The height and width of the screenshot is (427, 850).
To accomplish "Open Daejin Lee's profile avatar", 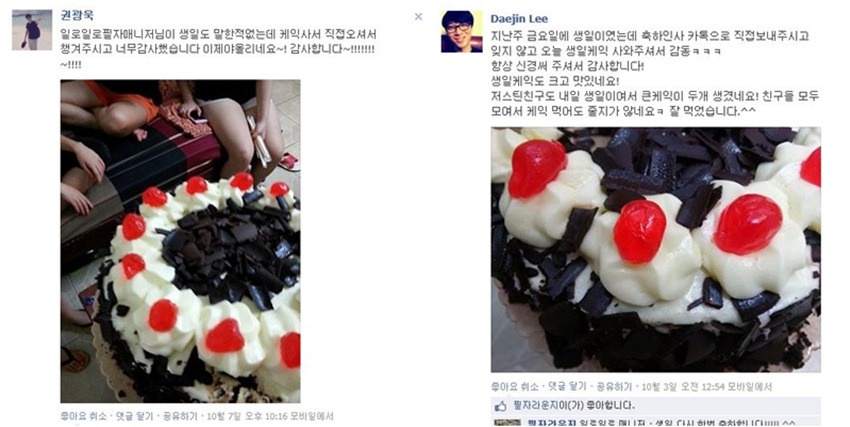I will click(461, 31).
